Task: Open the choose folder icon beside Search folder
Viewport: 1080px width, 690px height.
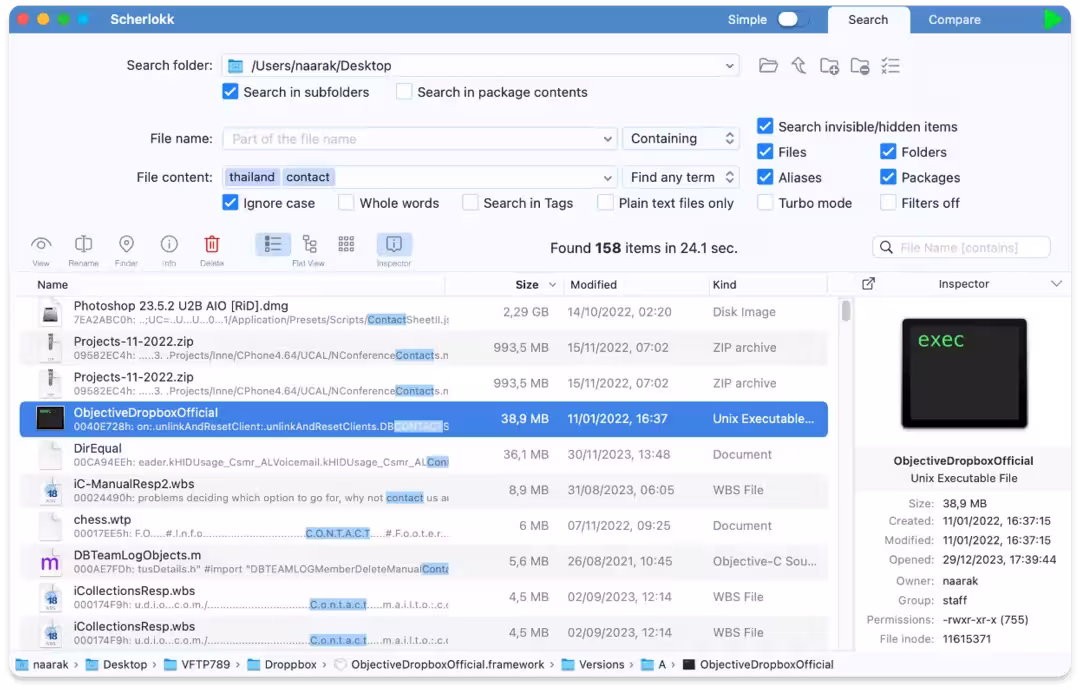Action: pyautogui.click(x=768, y=66)
